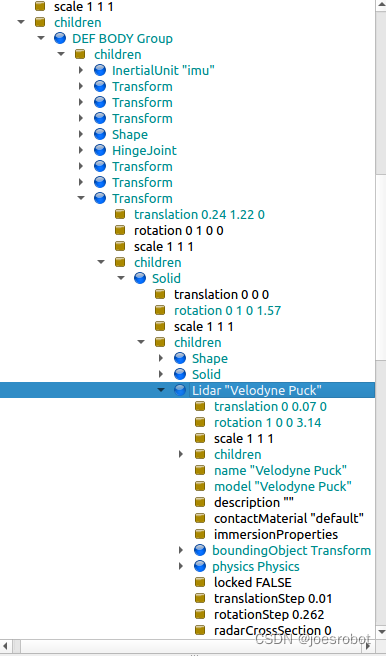Viewport: 386px width, 656px height.
Task: Click the blue sphere icon of DEF BODY Group
Action: [x=60, y=38]
